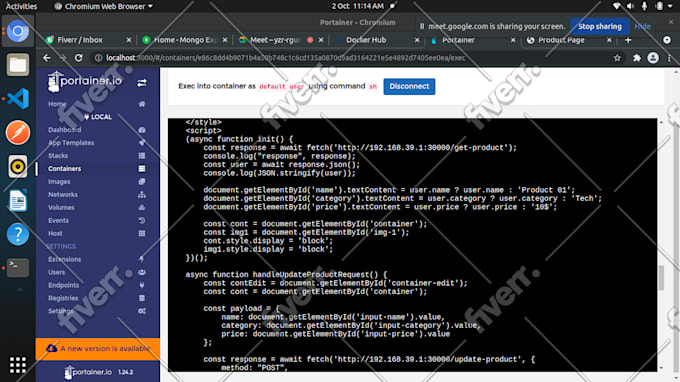Click the plug icon beside Endpoints
This screenshot has width=680, height=382.
pos(142,285)
